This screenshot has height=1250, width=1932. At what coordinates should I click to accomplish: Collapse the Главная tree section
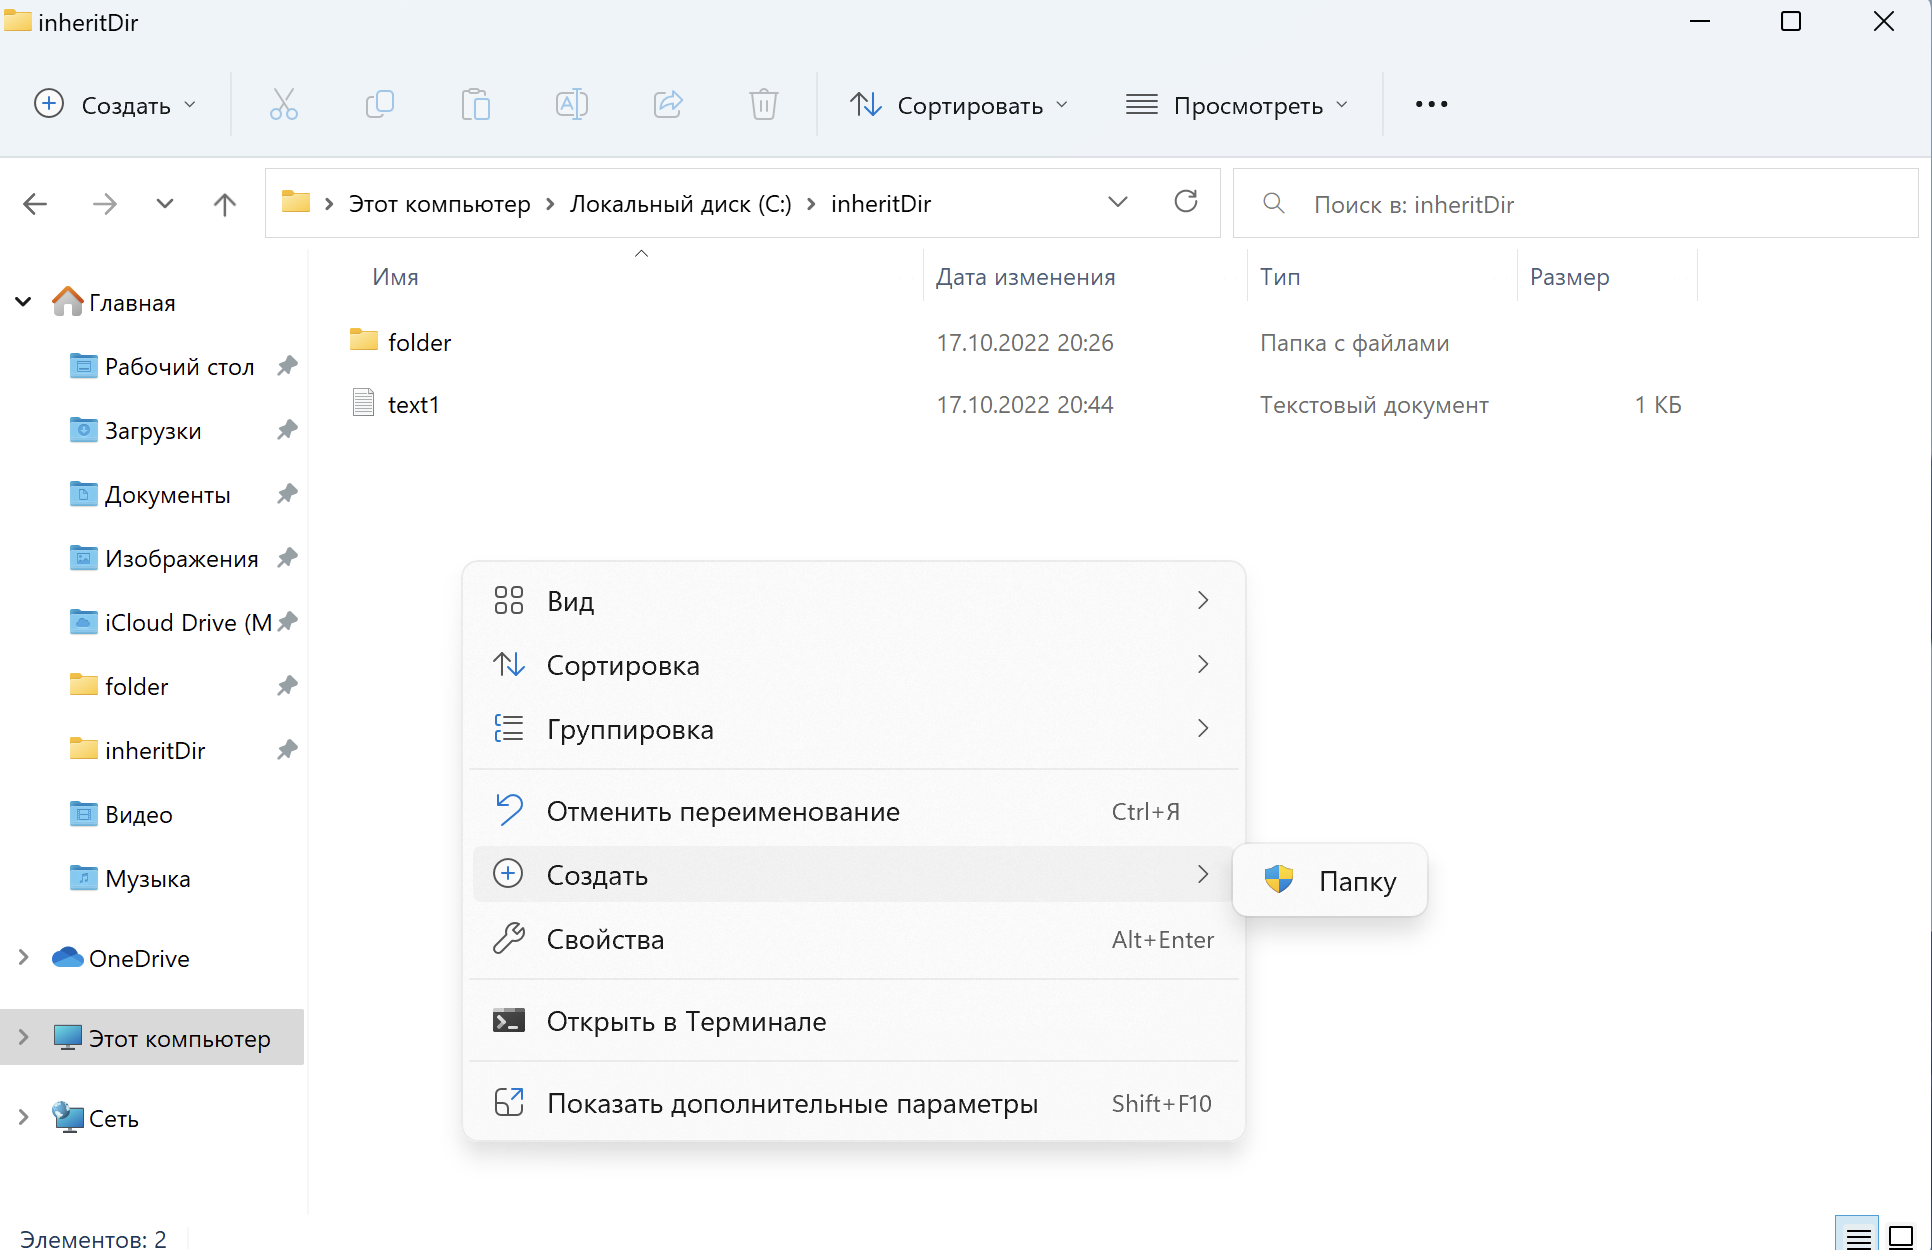coord(24,302)
